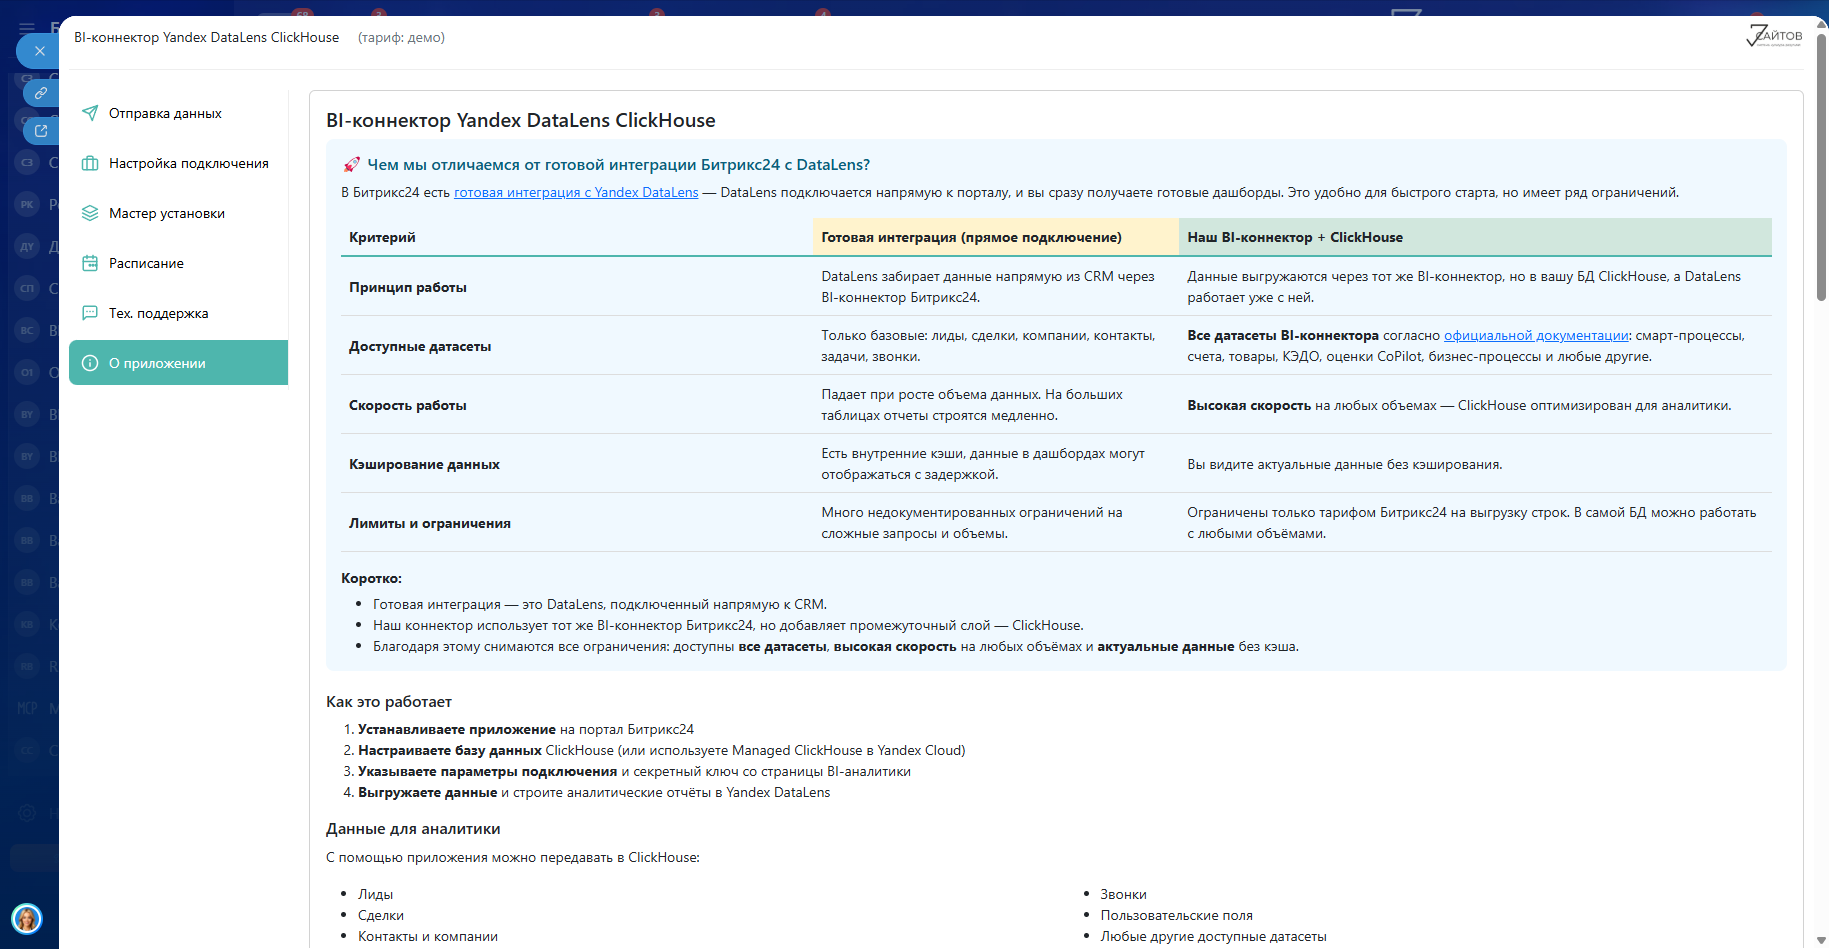Click the bullet 'Готовая интеграция — это DataLens'
The width and height of the screenshot is (1829, 949).
[x=600, y=604]
